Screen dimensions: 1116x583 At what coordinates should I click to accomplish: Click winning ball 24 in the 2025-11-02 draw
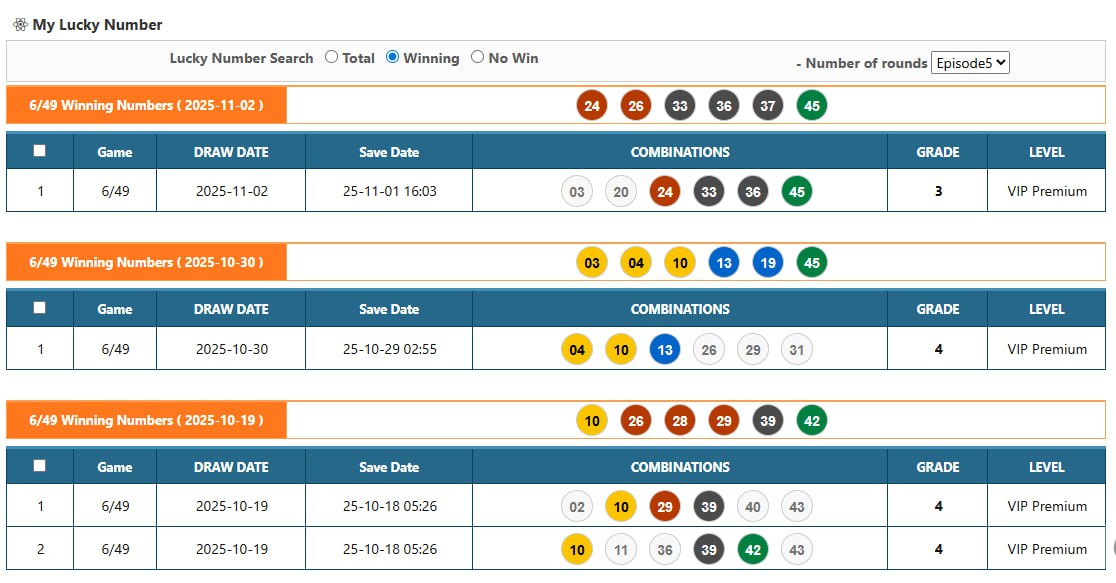[x=592, y=105]
